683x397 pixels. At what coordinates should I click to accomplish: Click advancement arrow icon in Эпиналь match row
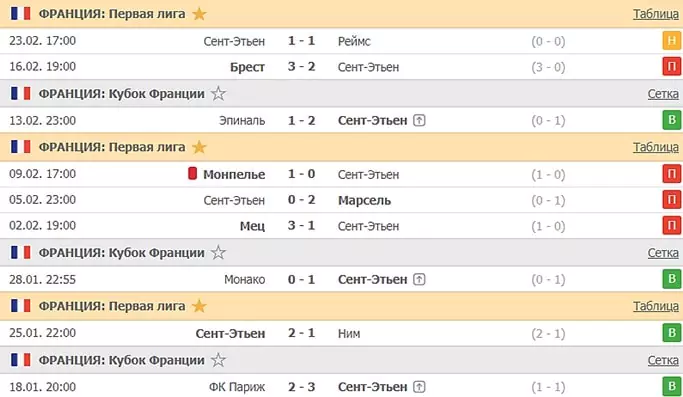click(419, 120)
